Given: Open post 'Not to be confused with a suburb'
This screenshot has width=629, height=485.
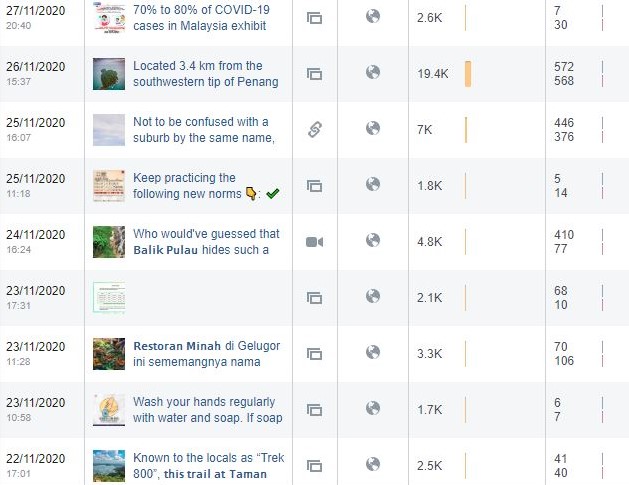Looking at the screenshot, I should (x=204, y=130).
